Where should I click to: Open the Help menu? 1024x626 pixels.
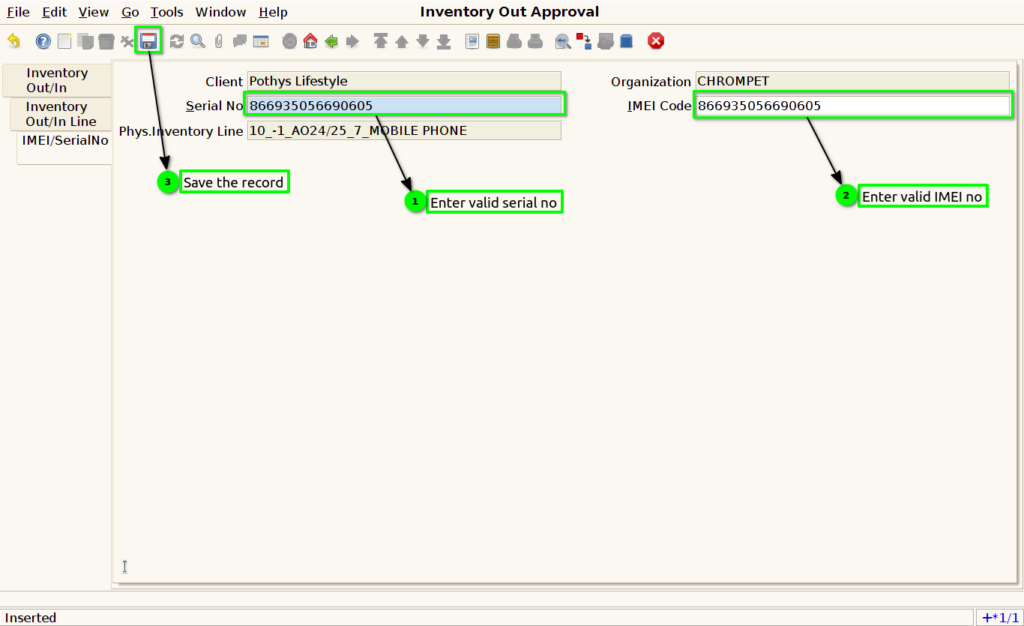273,12
